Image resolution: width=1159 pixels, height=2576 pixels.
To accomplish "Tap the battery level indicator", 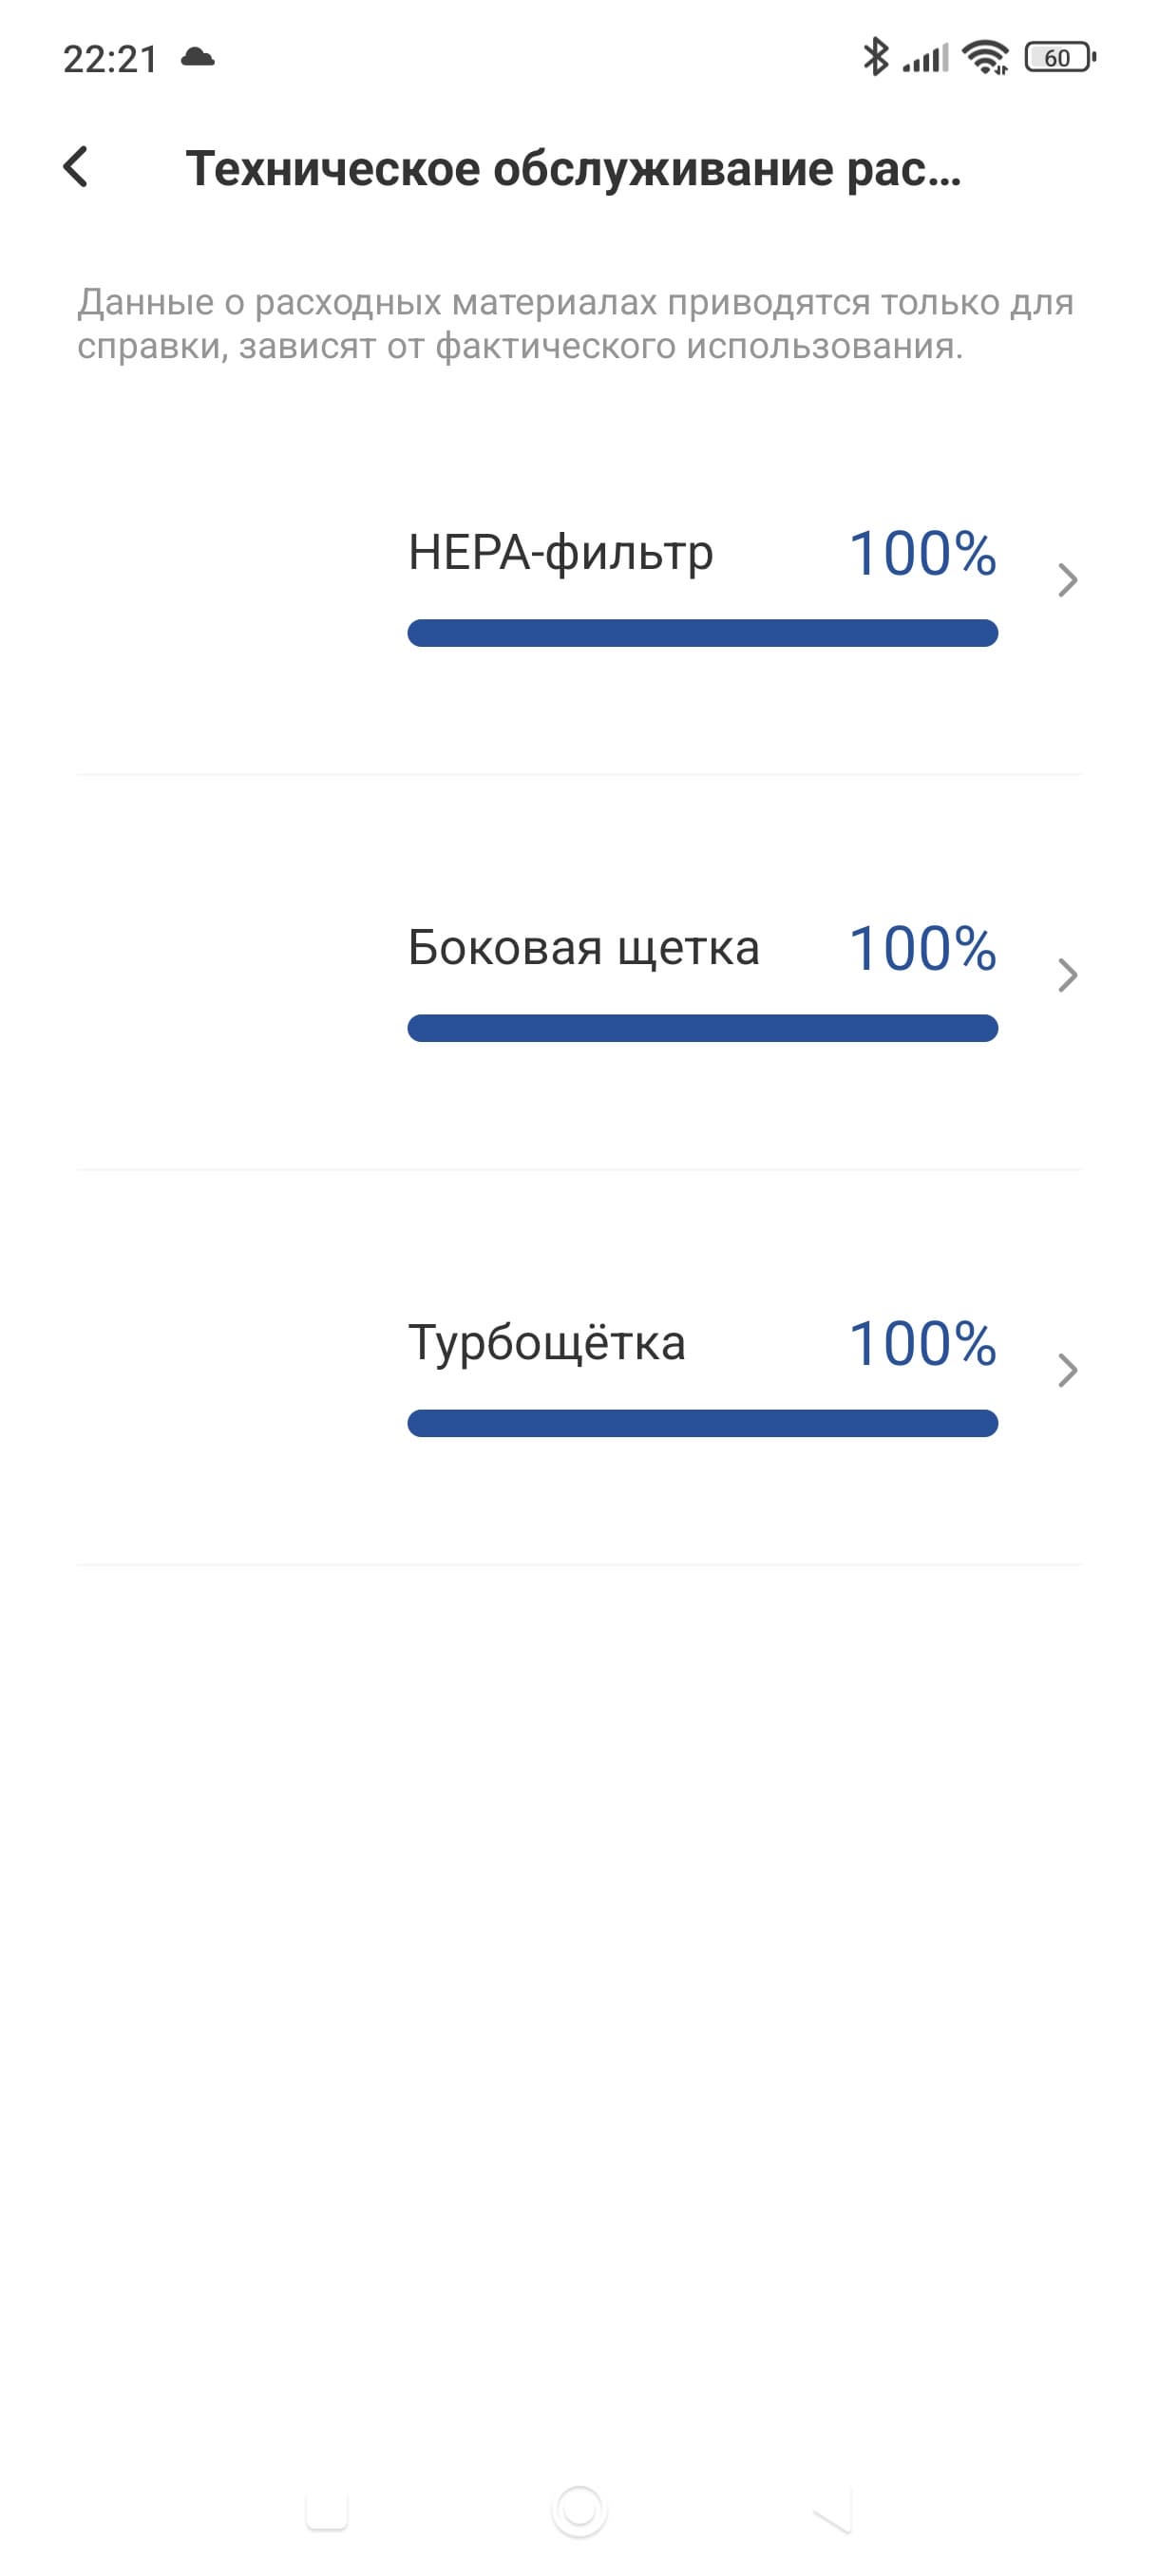I will 1059,57.
